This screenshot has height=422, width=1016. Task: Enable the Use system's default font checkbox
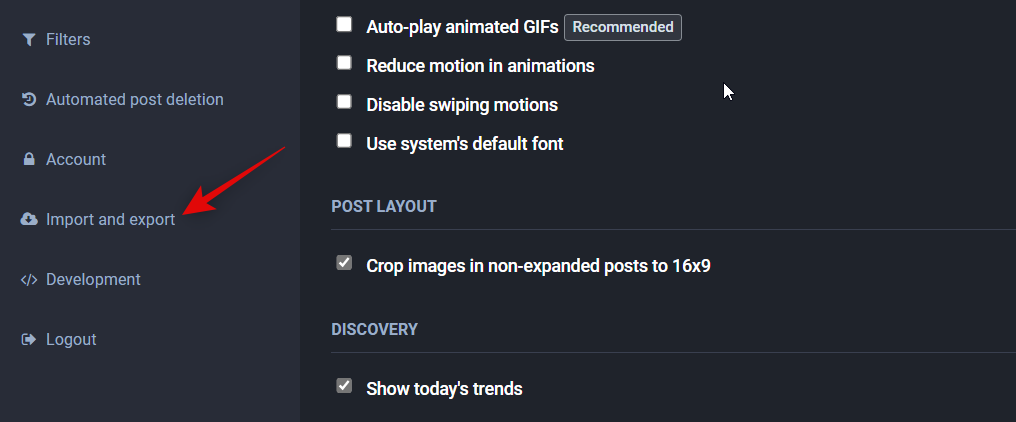click(344, 141)
